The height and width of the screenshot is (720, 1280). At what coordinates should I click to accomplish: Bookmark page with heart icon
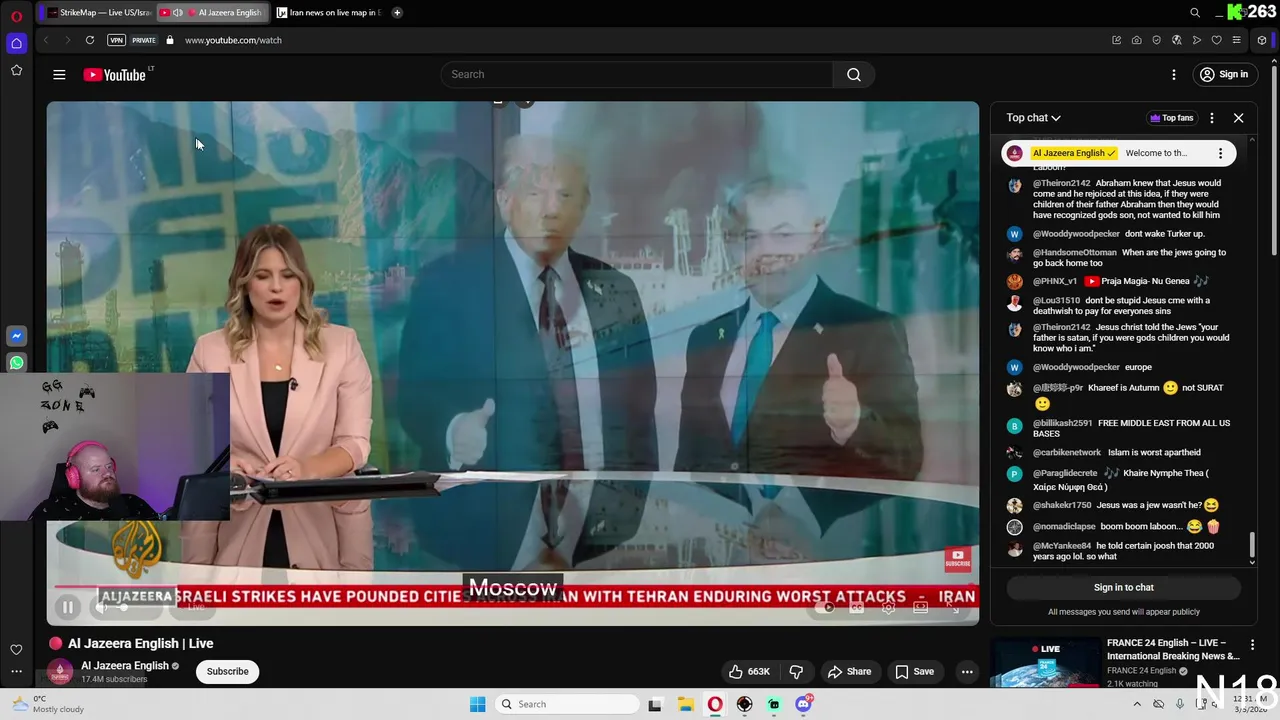click(x=1216, y=40)
